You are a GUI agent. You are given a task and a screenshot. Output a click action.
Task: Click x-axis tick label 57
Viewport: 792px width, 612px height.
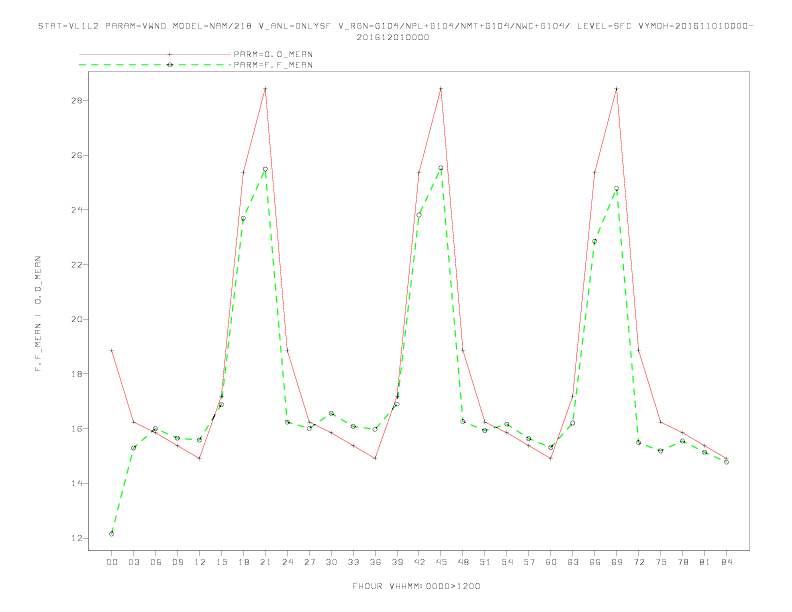529,562
